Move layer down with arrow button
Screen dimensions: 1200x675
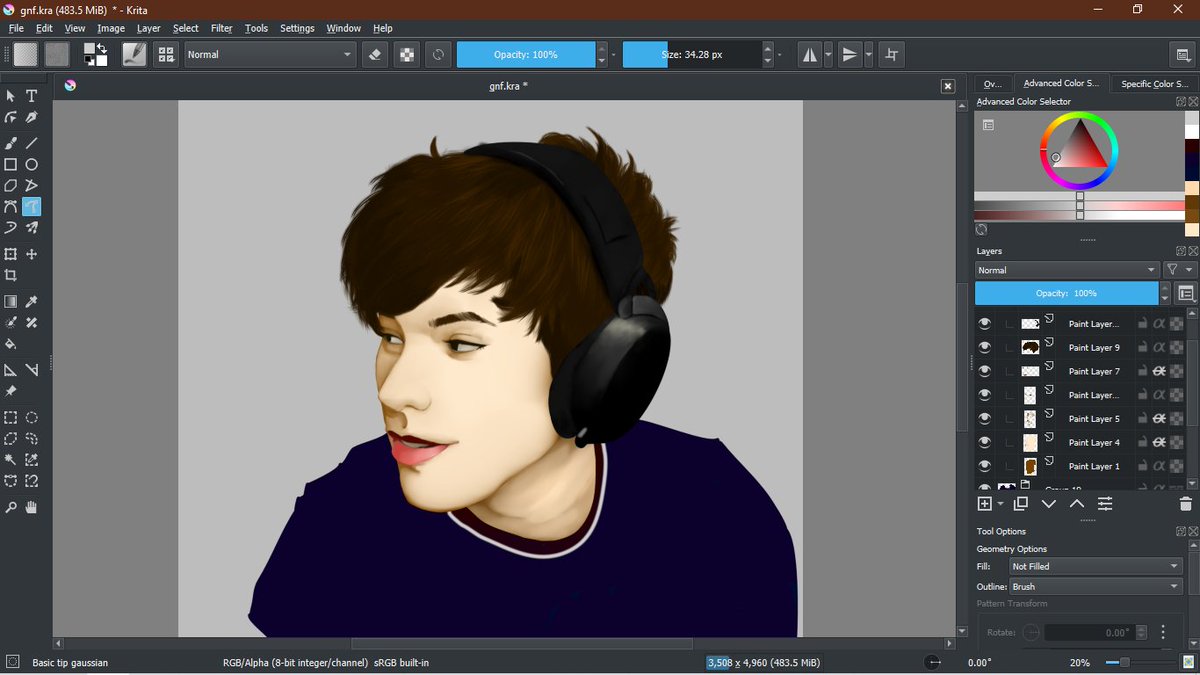[1049, 504]
